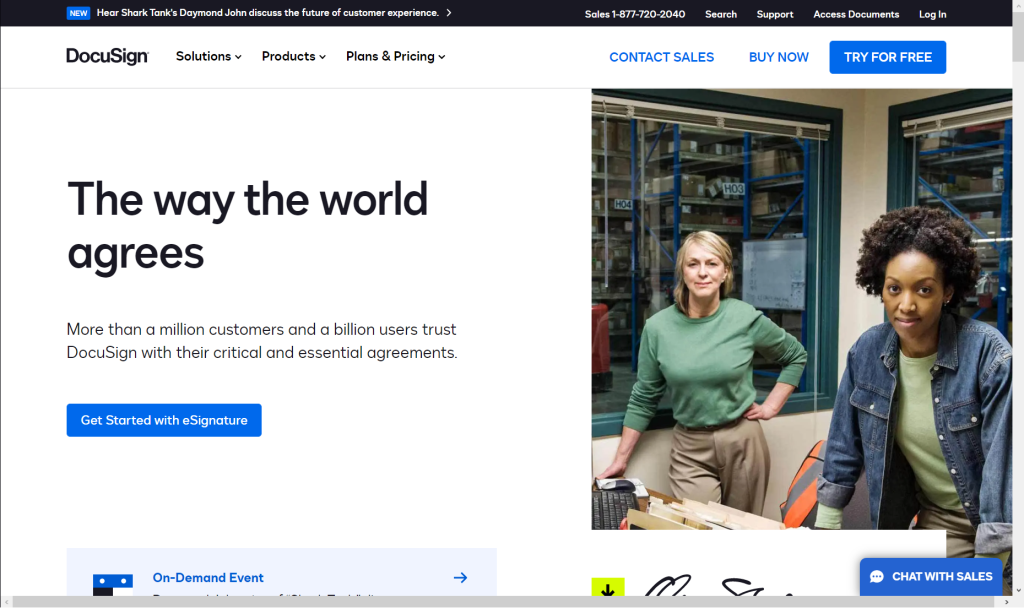This screenshot has width=1024, height=608.
Task: Click the "More than a million customers" paragraph
Action: click(262, 341)
